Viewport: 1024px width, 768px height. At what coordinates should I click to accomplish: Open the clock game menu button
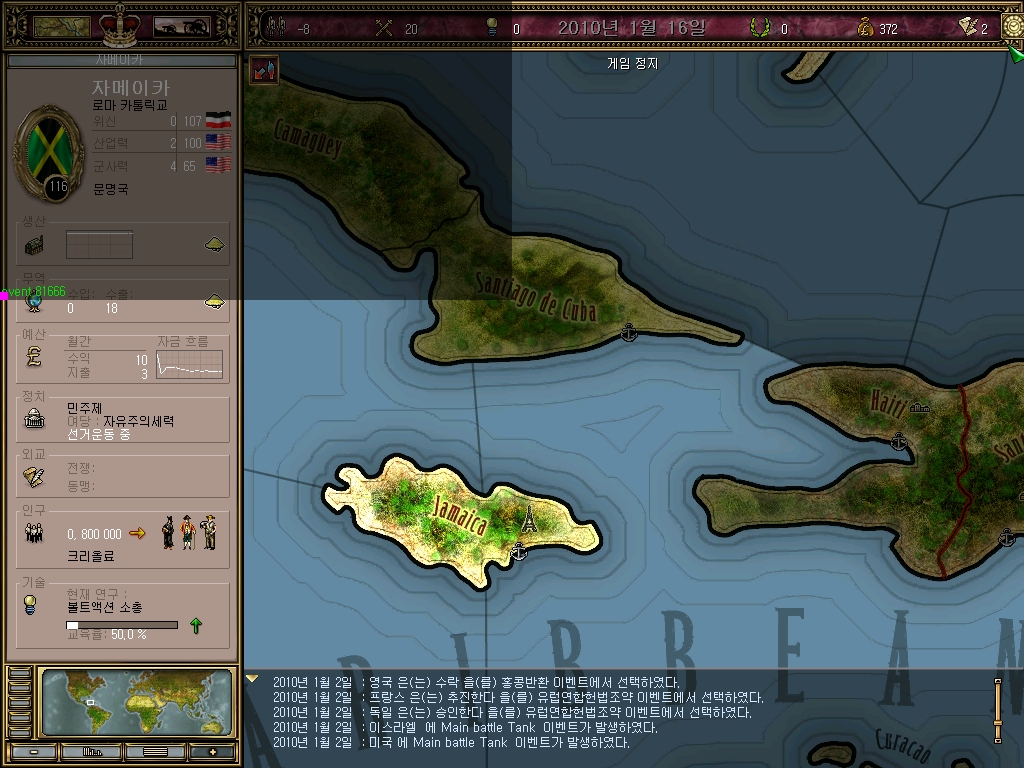[x=1012, y=29]
